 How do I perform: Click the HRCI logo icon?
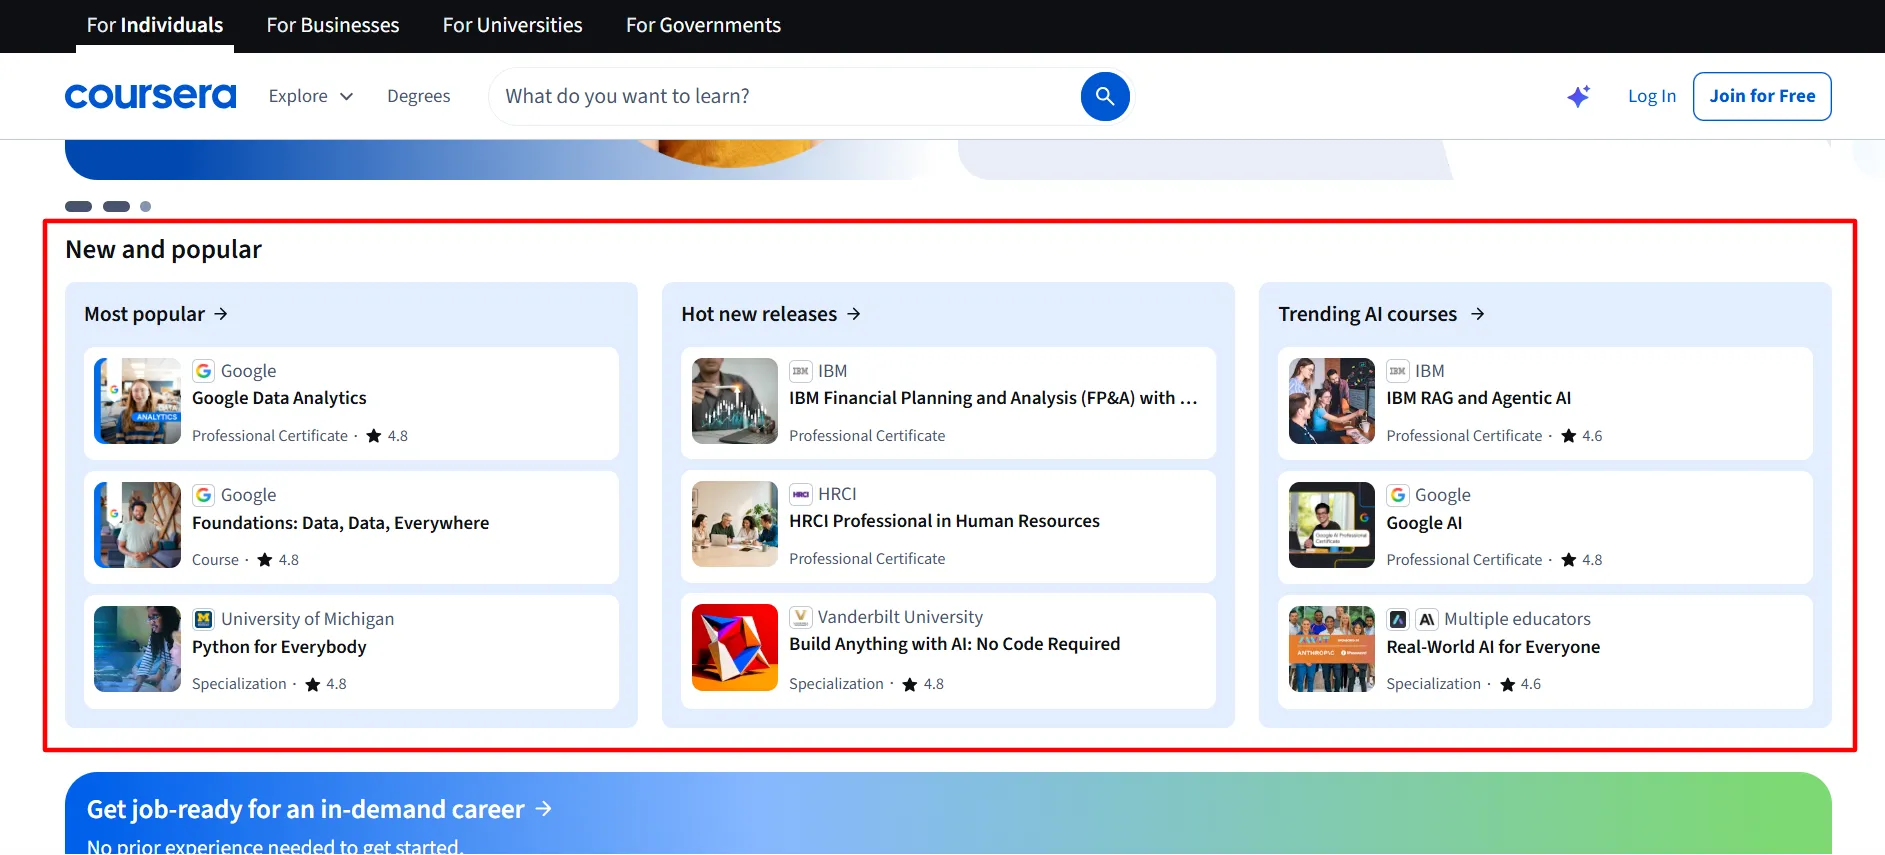tap(801, 494)
